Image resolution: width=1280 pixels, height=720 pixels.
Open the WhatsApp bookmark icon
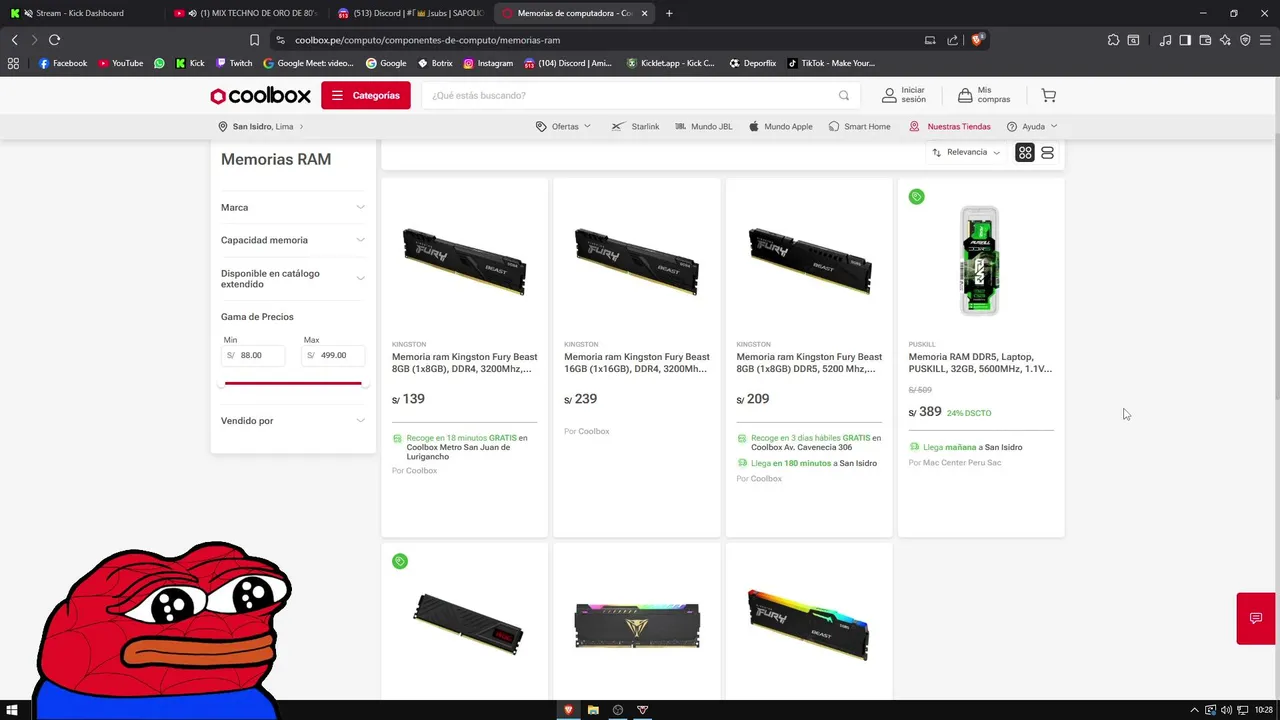[159, 63]
